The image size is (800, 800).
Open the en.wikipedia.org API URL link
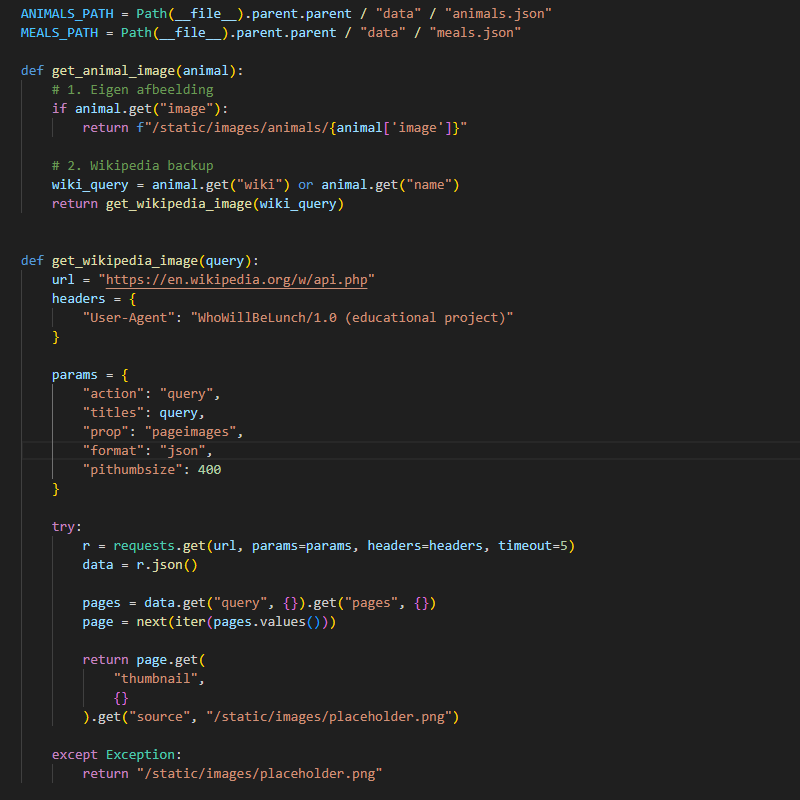(237, 280)
